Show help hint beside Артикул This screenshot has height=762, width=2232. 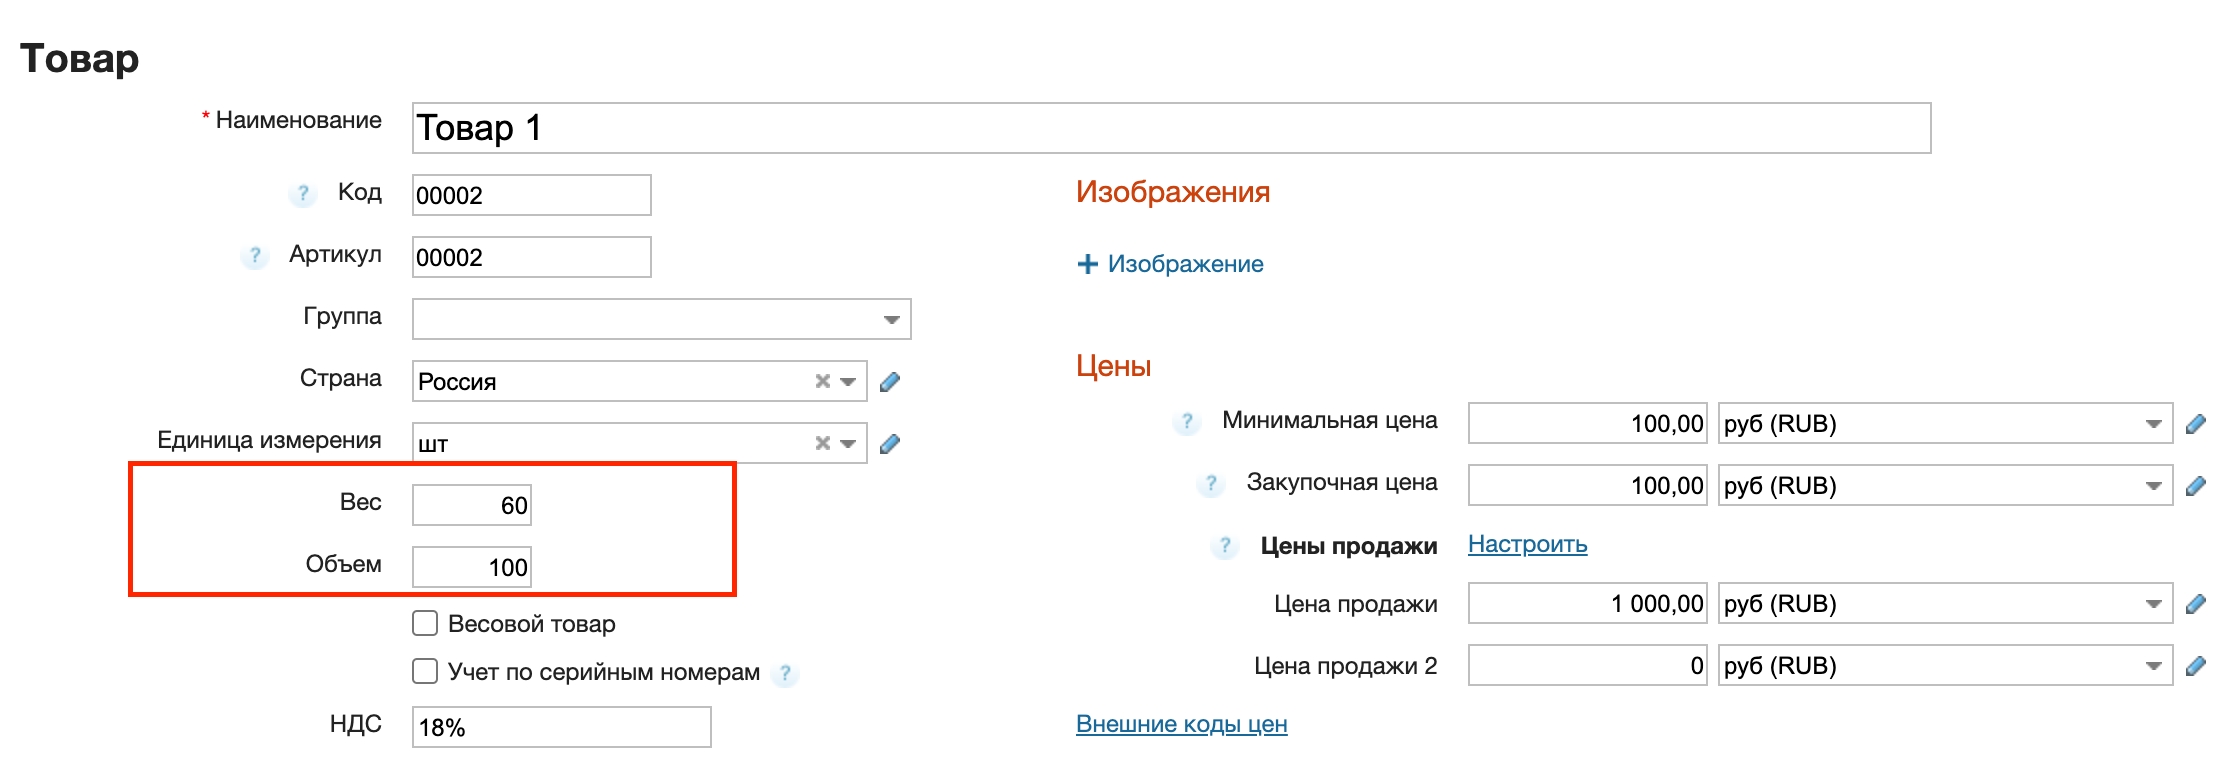click(x=255, y=256)
